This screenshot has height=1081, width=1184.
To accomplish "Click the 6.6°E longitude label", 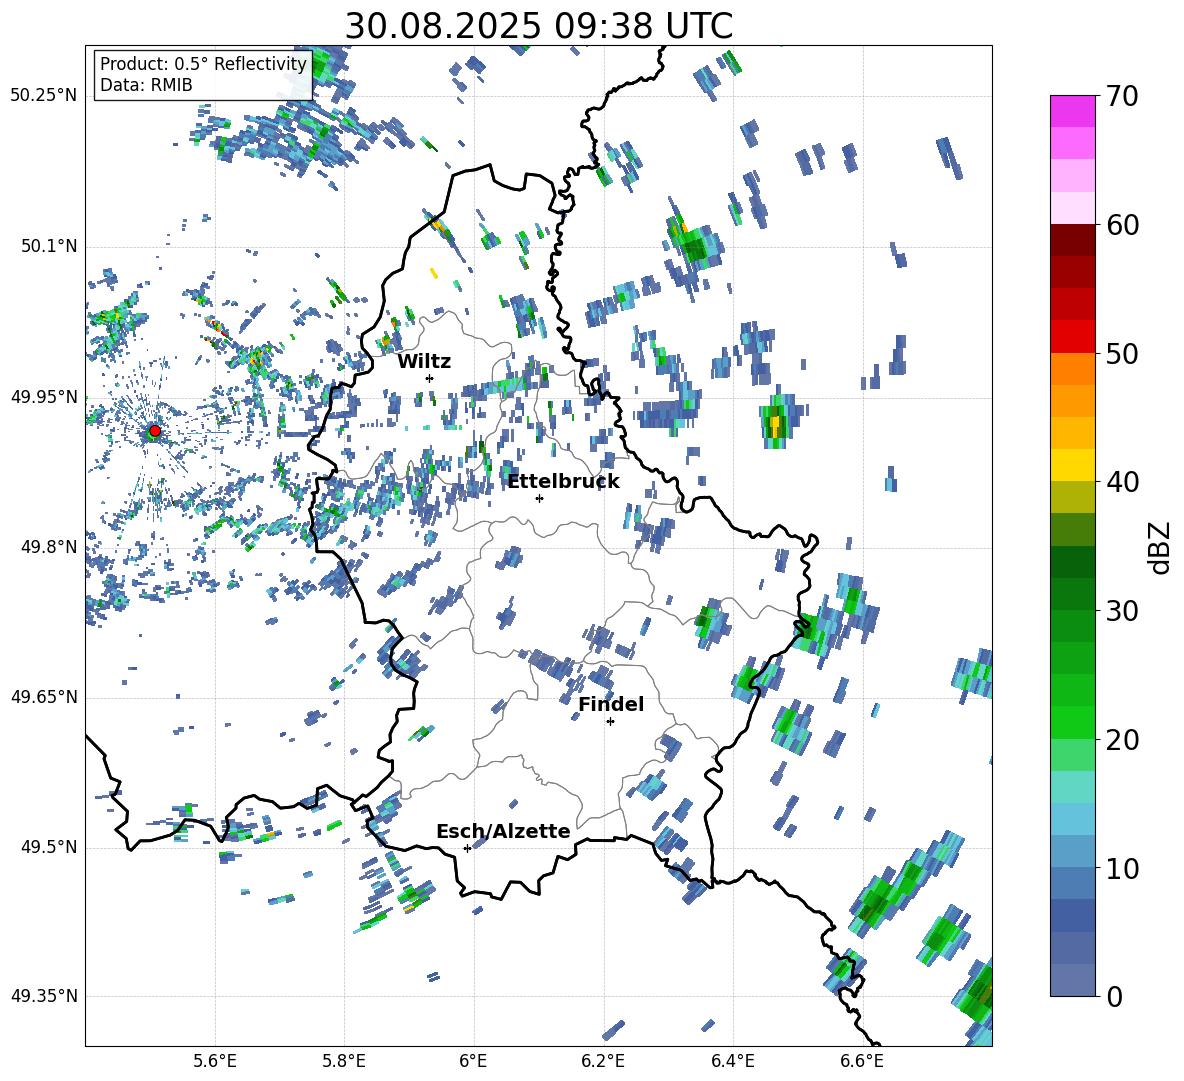I will (862, 1061).
